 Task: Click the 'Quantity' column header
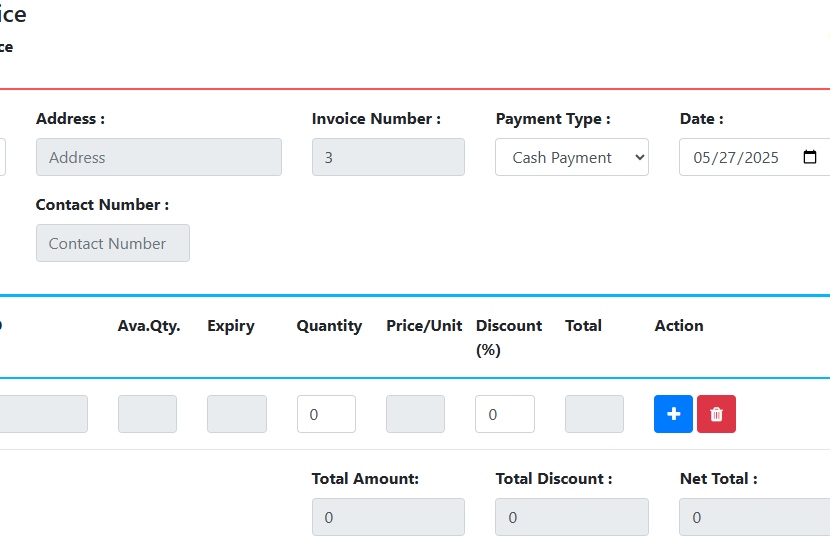(329, 326)
